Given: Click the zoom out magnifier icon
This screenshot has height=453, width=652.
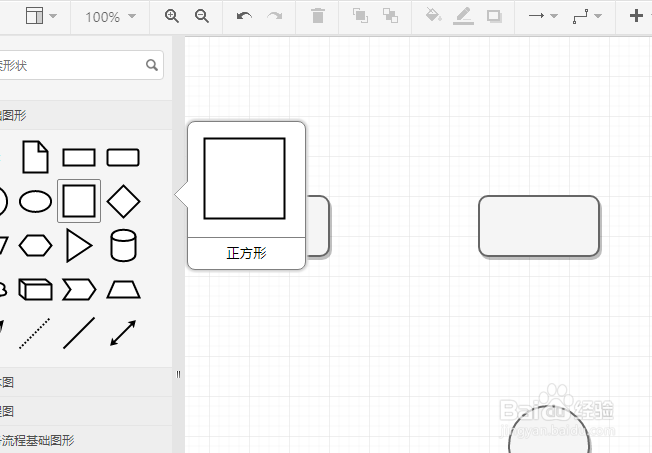Looking at the screenshot, I should click(x=202, y=16).
